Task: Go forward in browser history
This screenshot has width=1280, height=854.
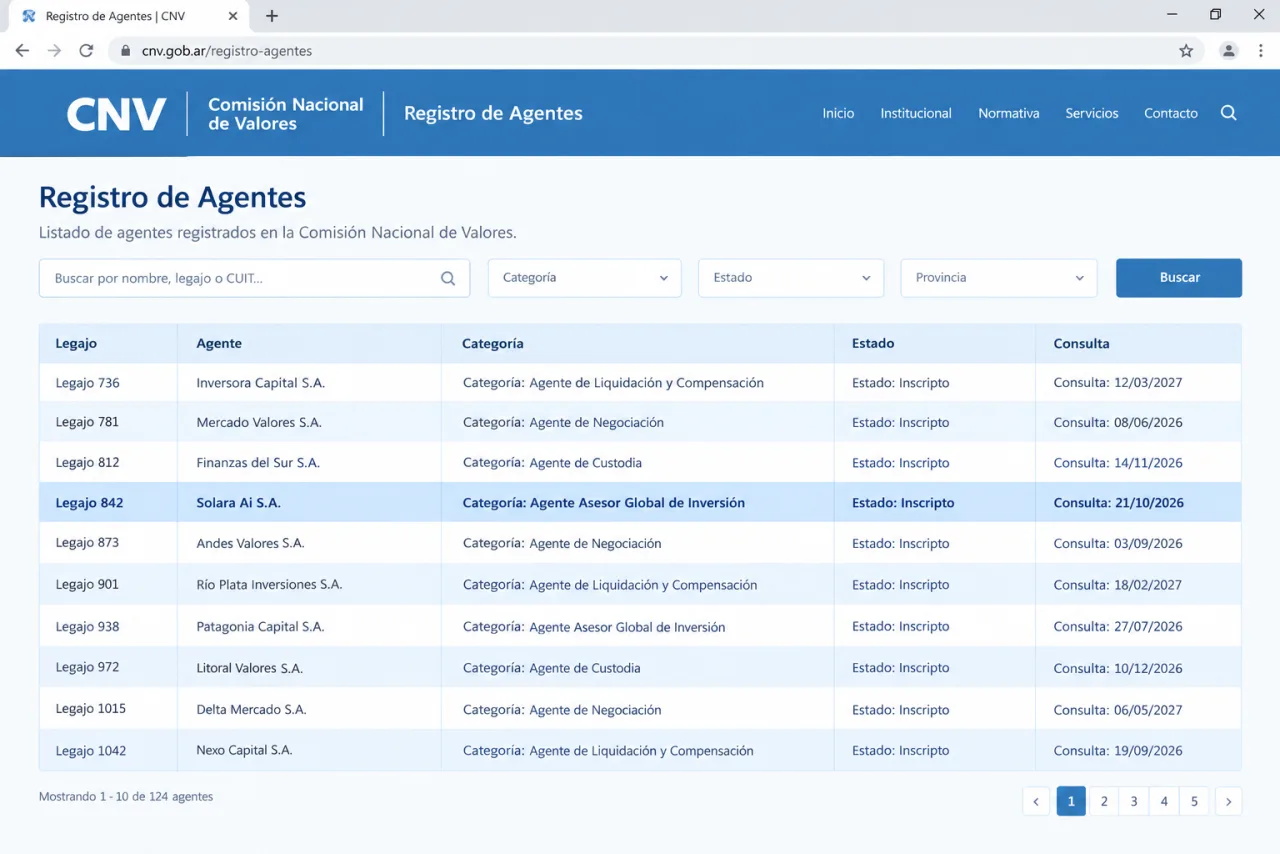Action: click(x=54, y=51)
